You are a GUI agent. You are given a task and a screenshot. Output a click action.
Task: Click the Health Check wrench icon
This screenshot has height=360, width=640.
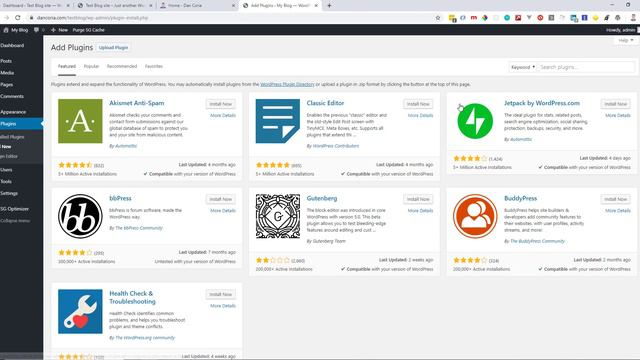80,311
